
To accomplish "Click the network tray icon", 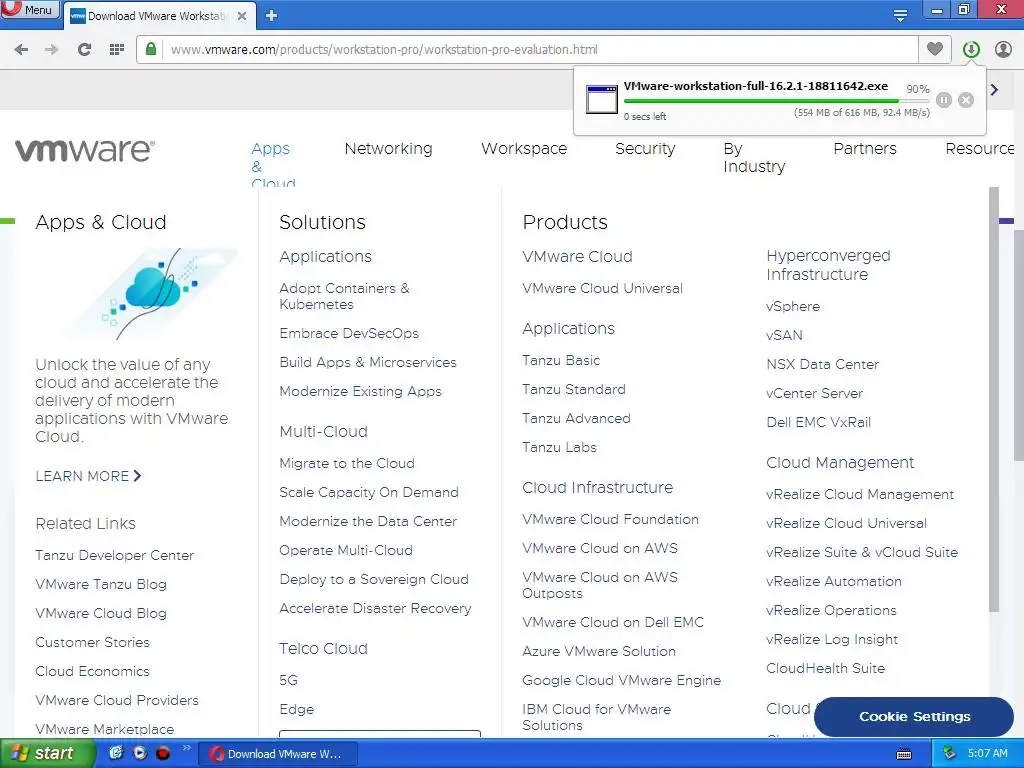I will pyautogui.click(x=950, y=754).
